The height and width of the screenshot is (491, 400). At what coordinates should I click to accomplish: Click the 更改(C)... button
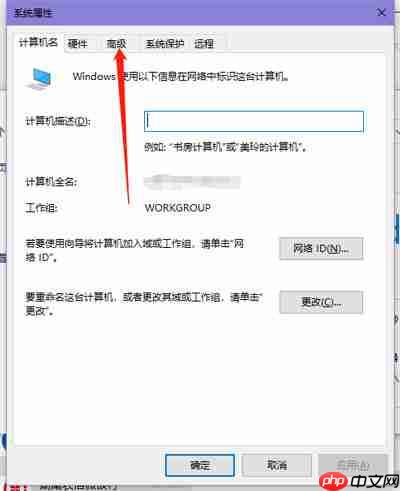tap(321, 302)
